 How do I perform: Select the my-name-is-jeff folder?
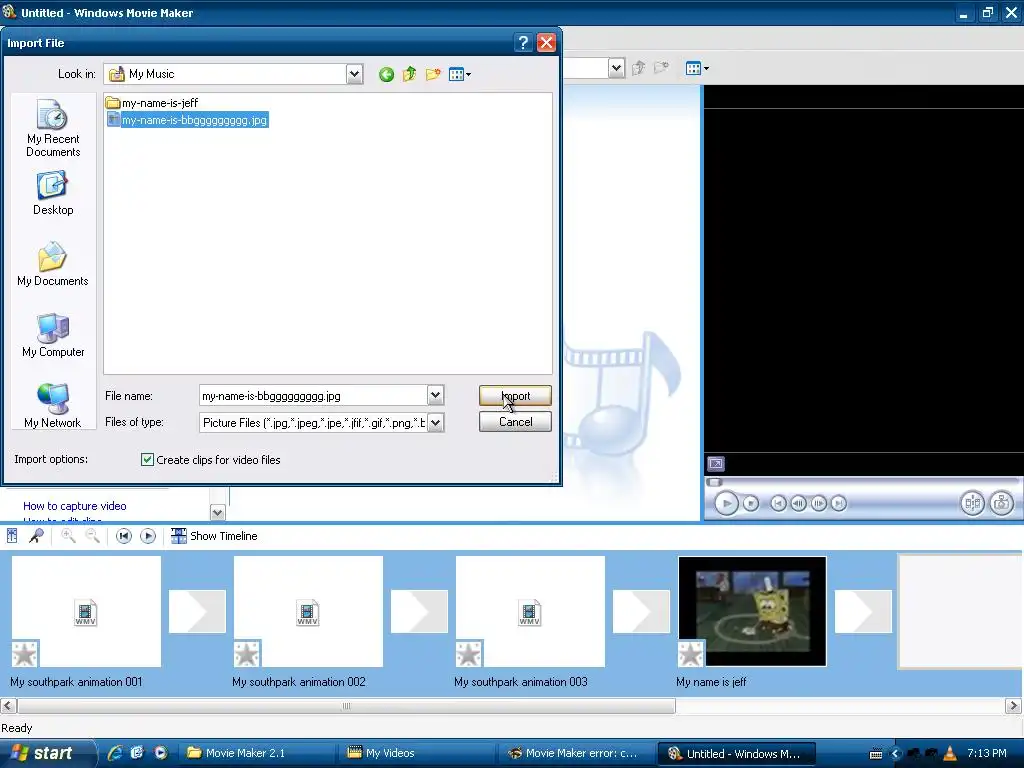click(x=152, y=103)
